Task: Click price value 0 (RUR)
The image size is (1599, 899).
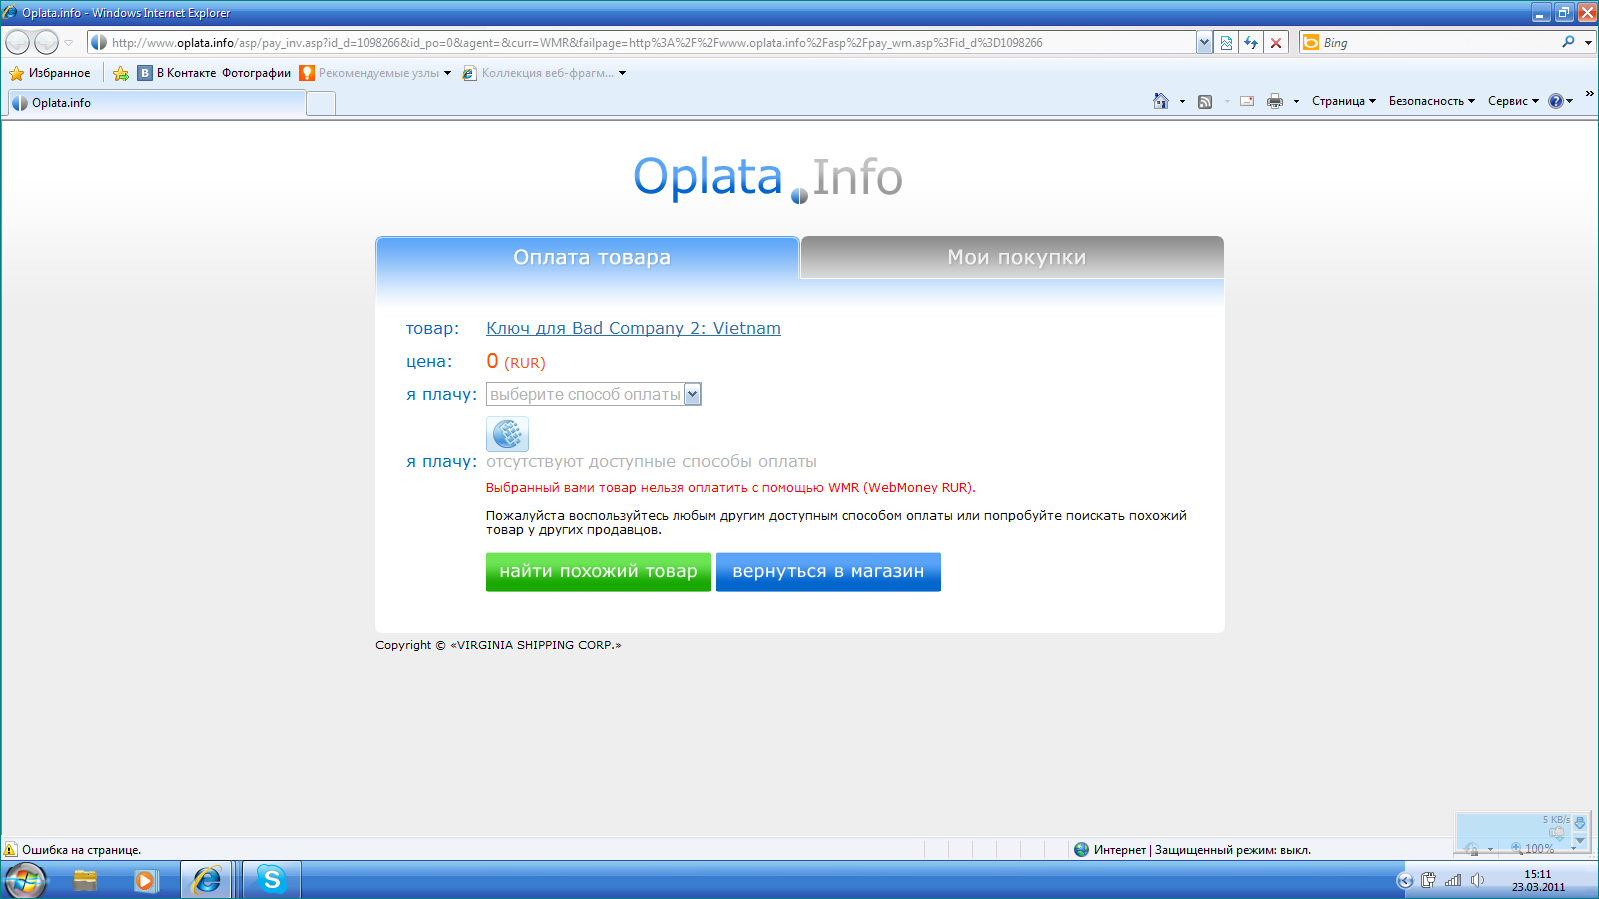Action: [x=516, y=361]
